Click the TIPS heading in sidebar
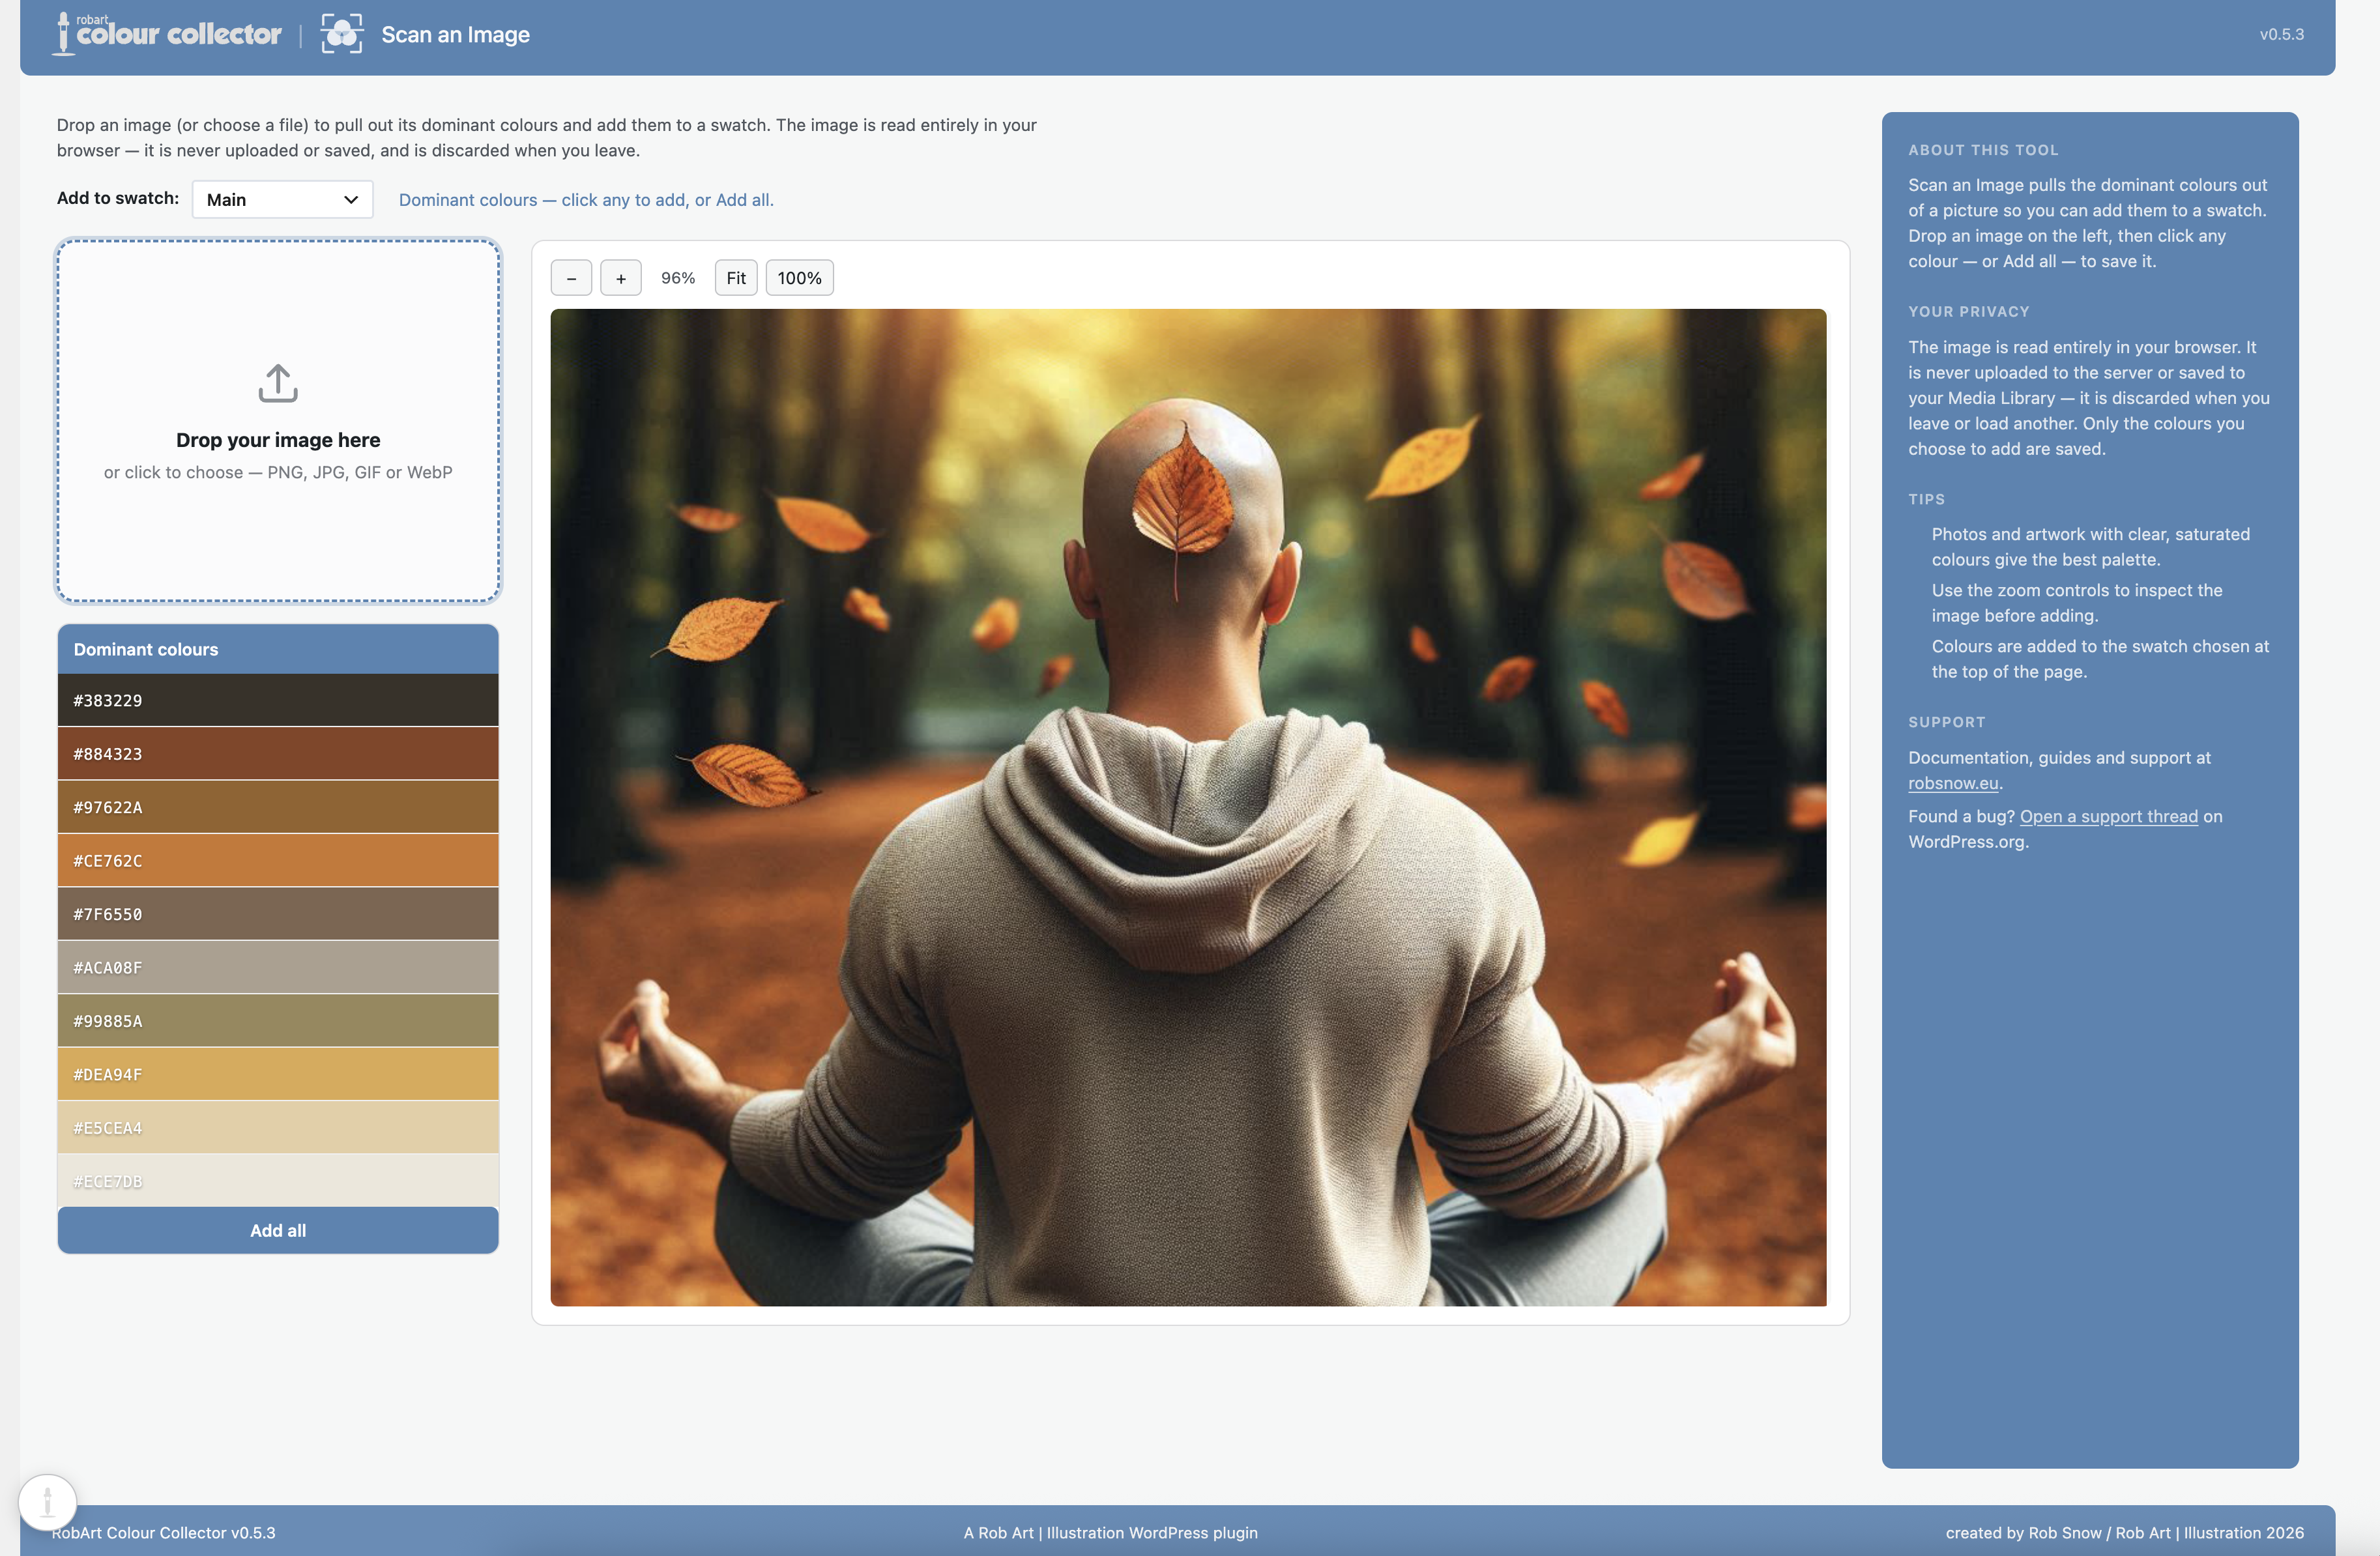The image size is (2380, 1556). point(1926,499)
